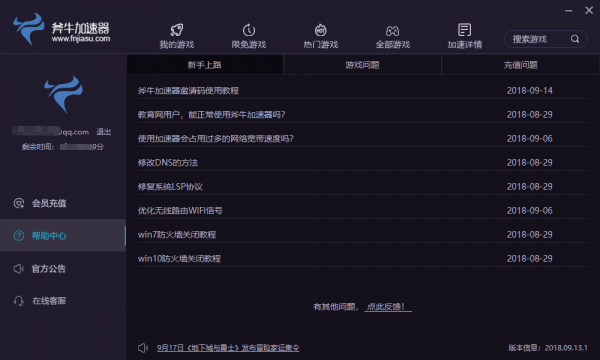Click the version info 2018.09.13.1 text
600x360 pixels.
coord(548,348)
